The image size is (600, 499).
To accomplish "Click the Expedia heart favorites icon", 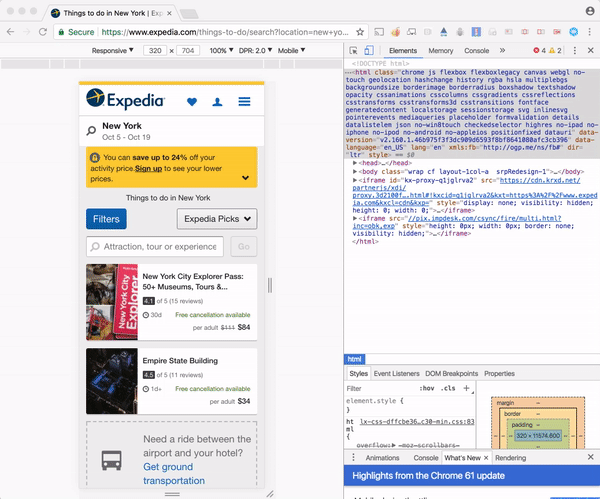I will (x=192, y=102).
